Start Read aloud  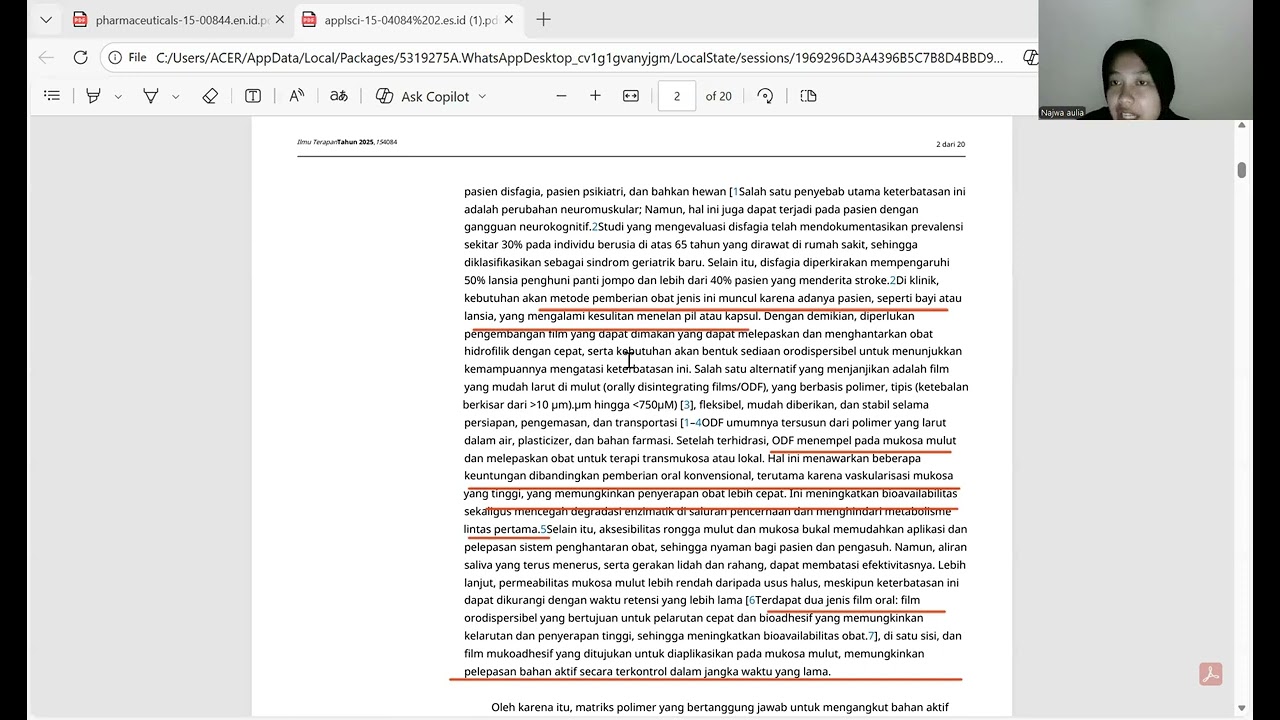click(296, 96)
